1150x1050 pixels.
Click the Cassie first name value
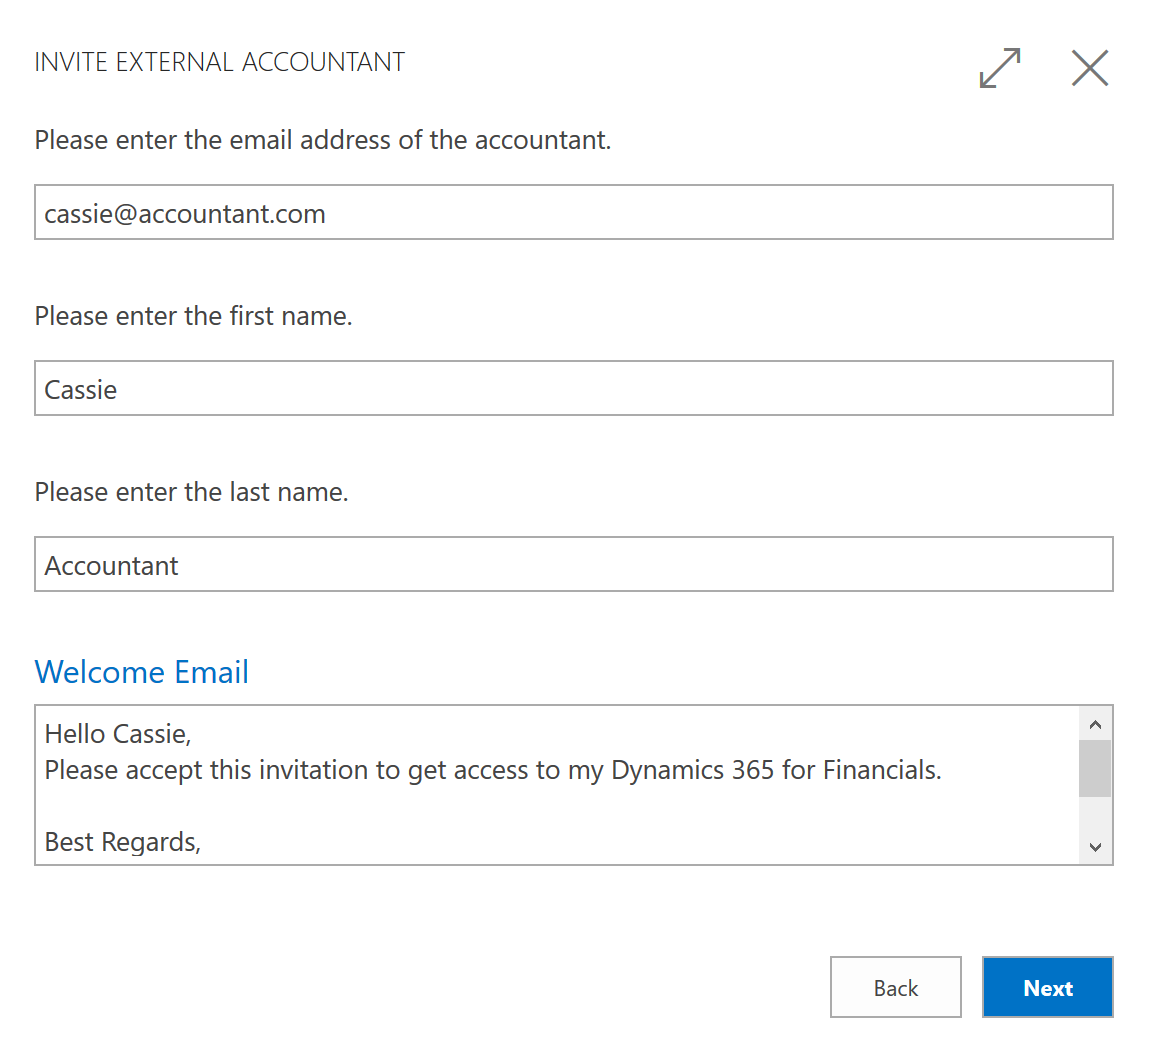pyautogui.click(x=78, y=390)
